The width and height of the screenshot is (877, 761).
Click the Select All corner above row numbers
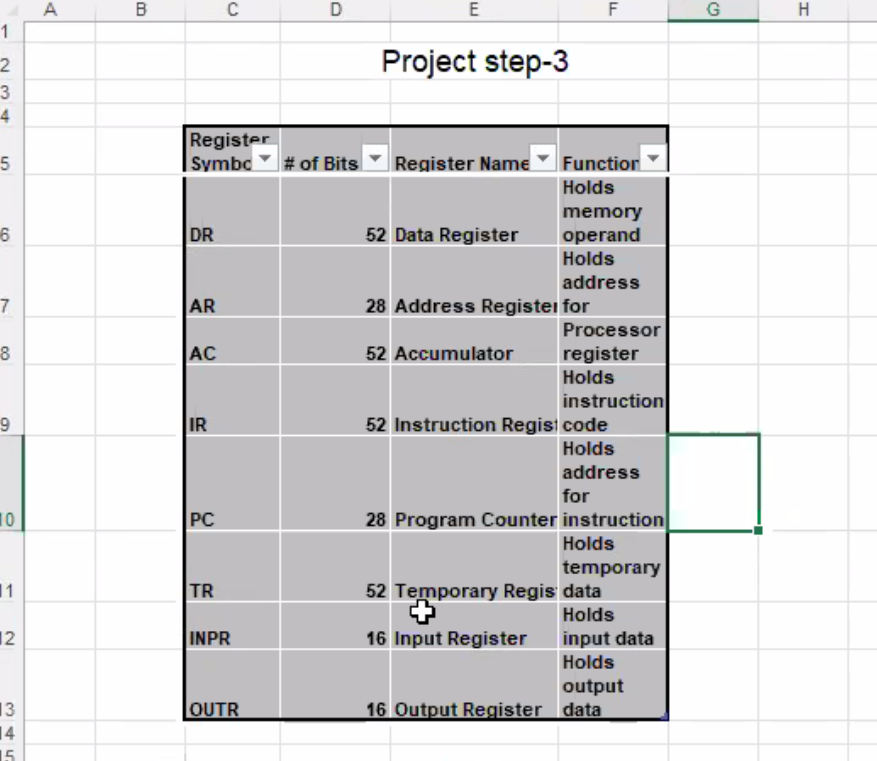11,10
